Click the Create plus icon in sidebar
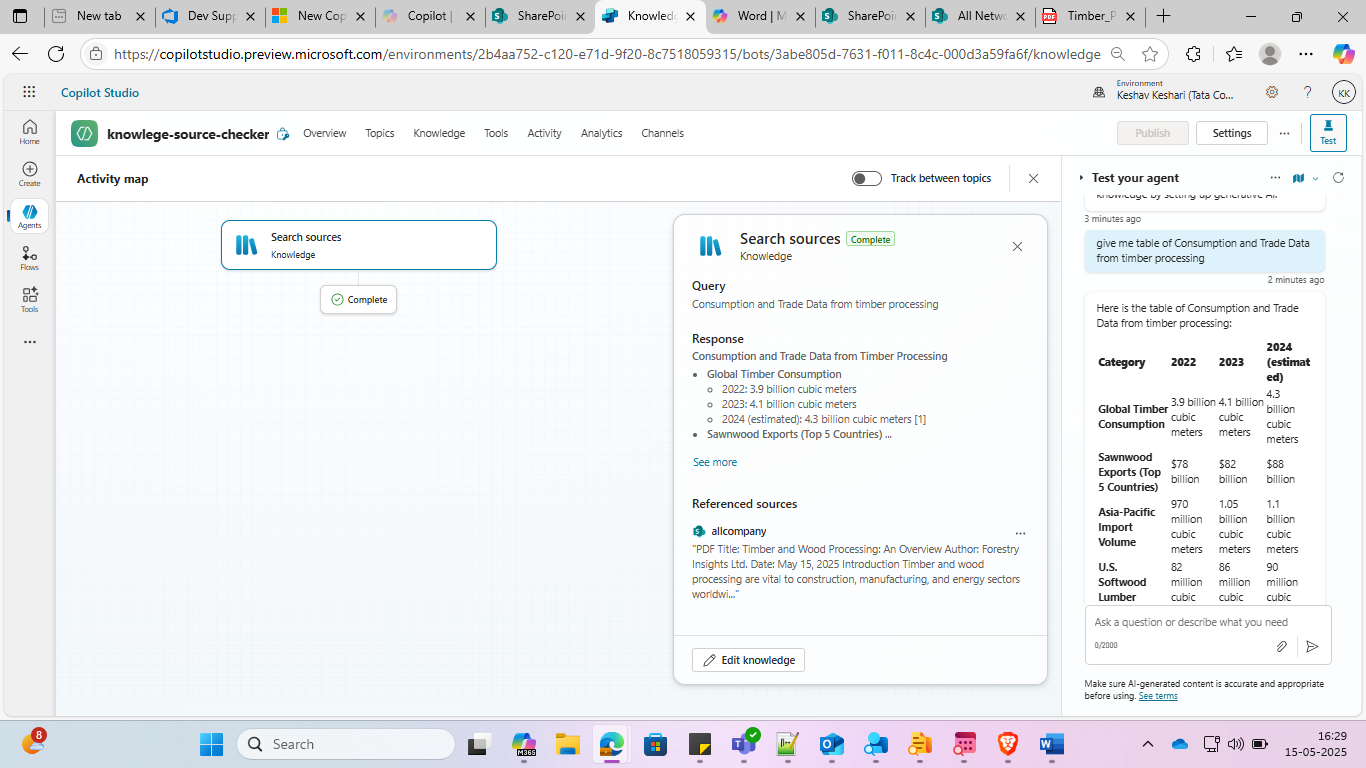The image size is (1366, 768). (x=30, y=174)
